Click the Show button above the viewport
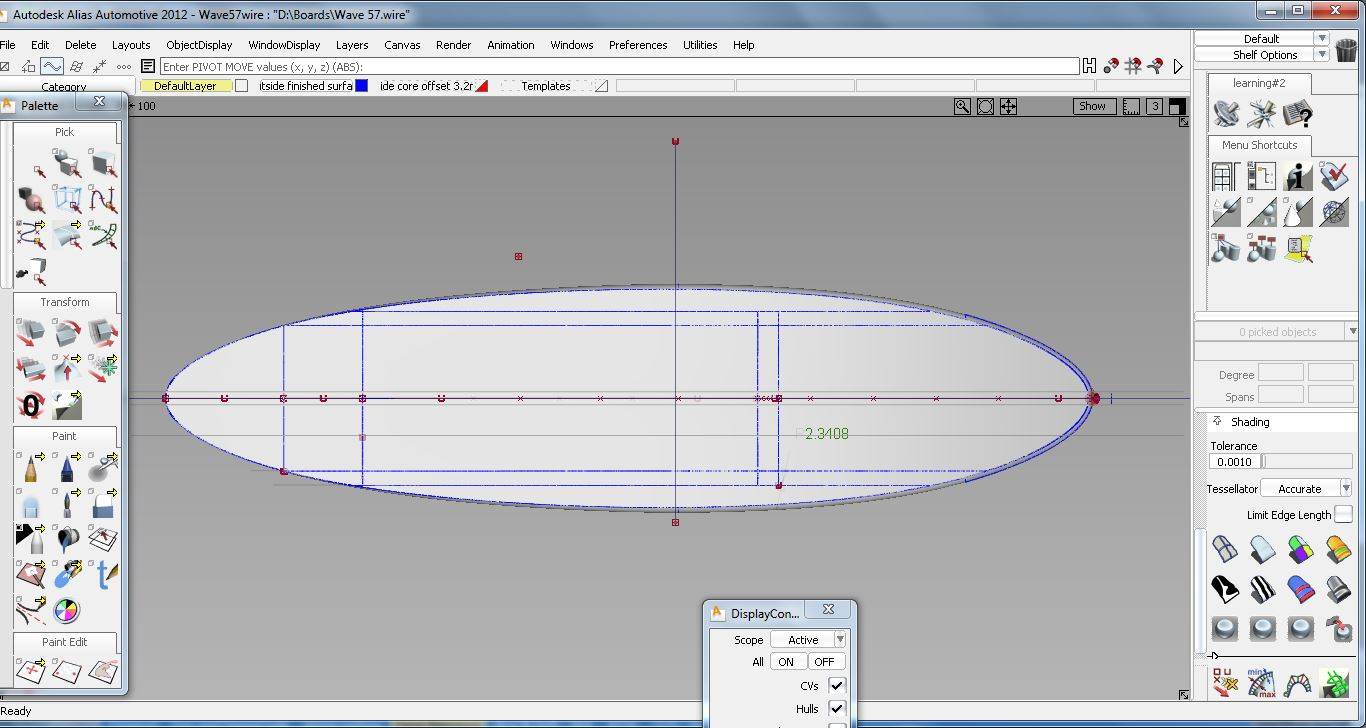The height and width of the screenshot is (728, 1366). click(x=1093, y=105)
